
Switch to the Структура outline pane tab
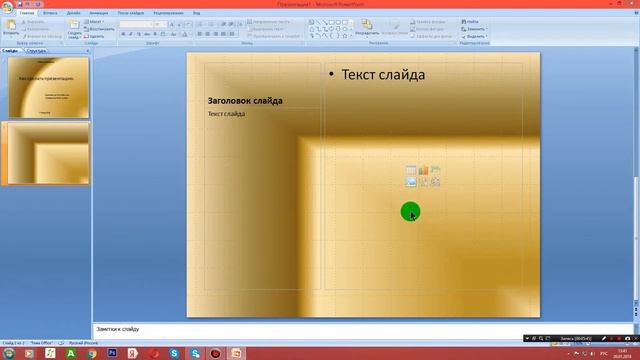click(36, 51)
